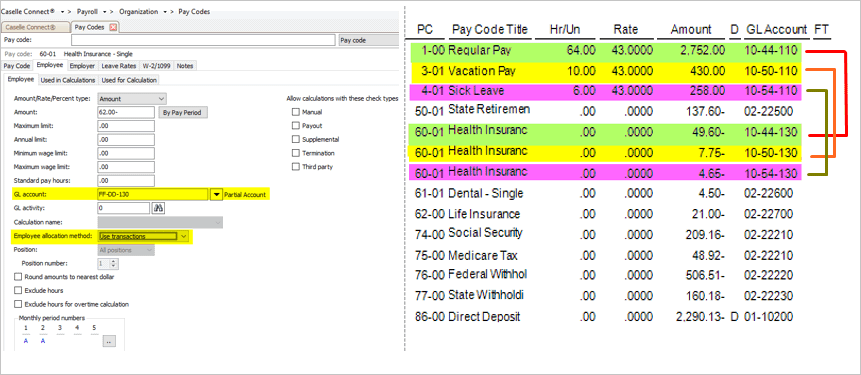This screenshot has height=375, width=861.
Task: Click the By Pay Period button
Action: [183, 113]
